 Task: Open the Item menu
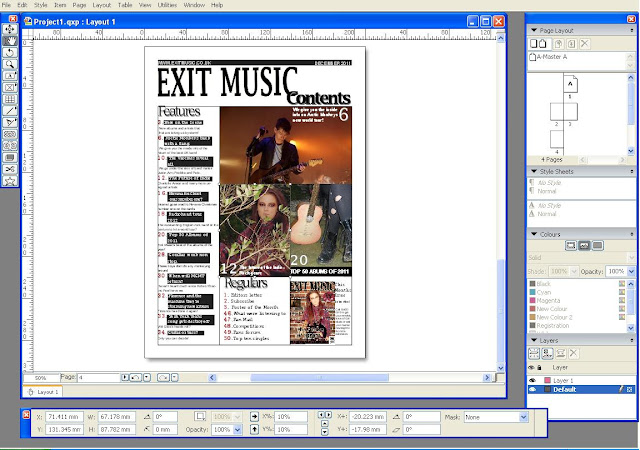point(60,5)
